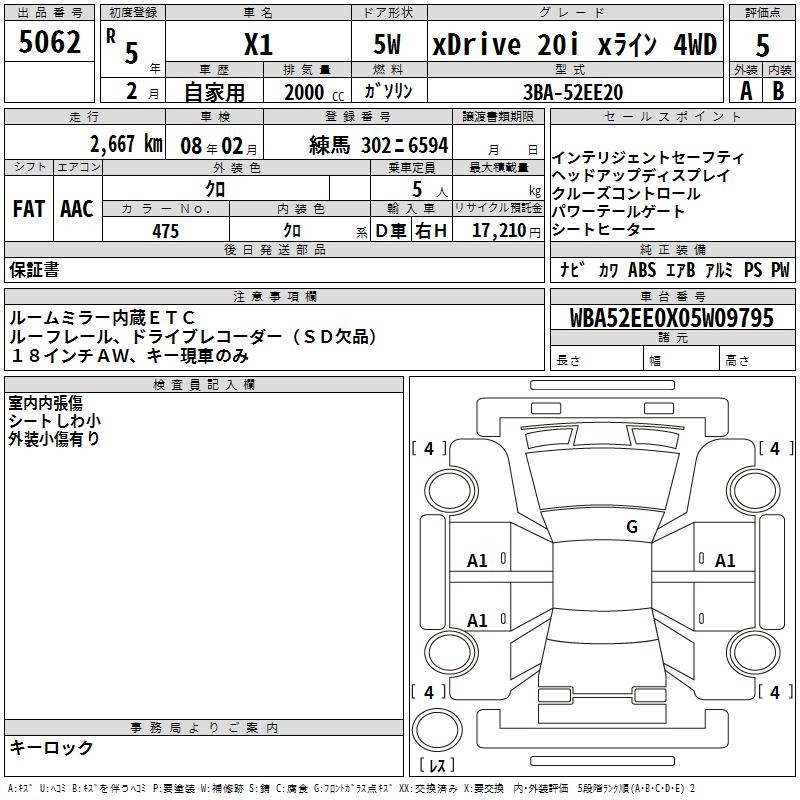Image resolution: width=800 pixels, height=800 pixels.
Task: Select the FAT shift value
Action: [x=29, y=209]
